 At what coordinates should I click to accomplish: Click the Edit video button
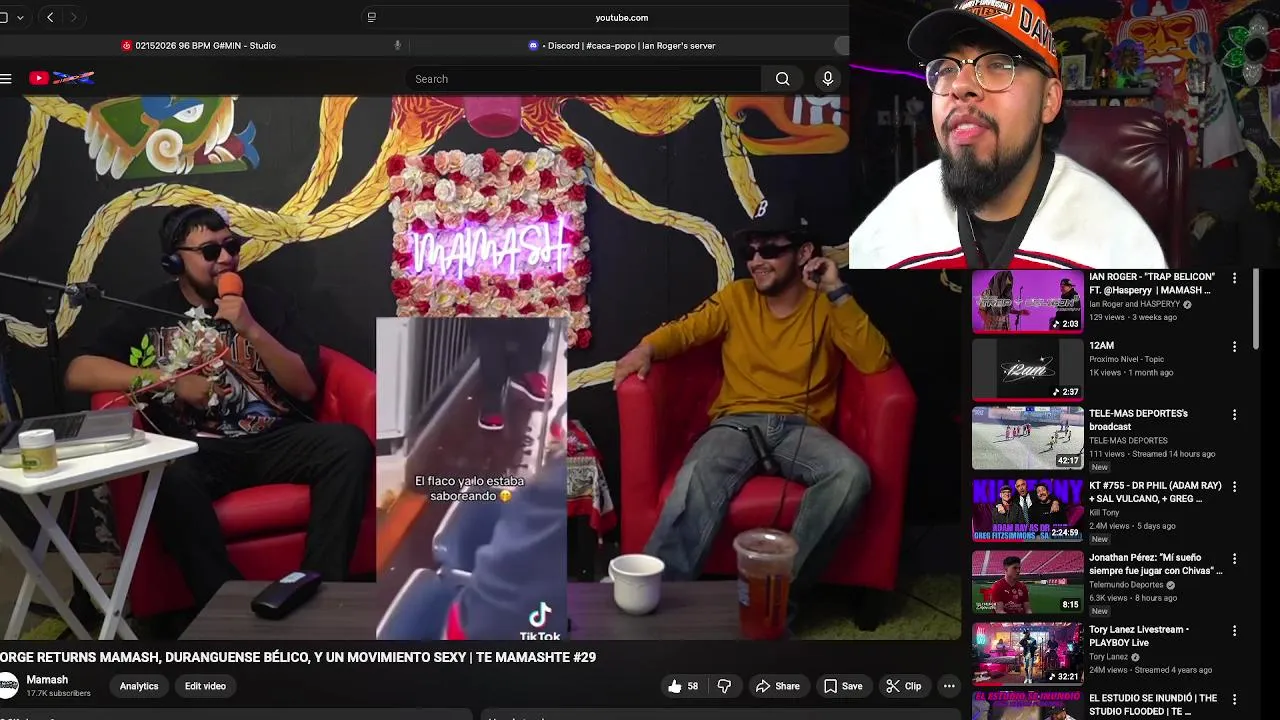pos(205,686)
